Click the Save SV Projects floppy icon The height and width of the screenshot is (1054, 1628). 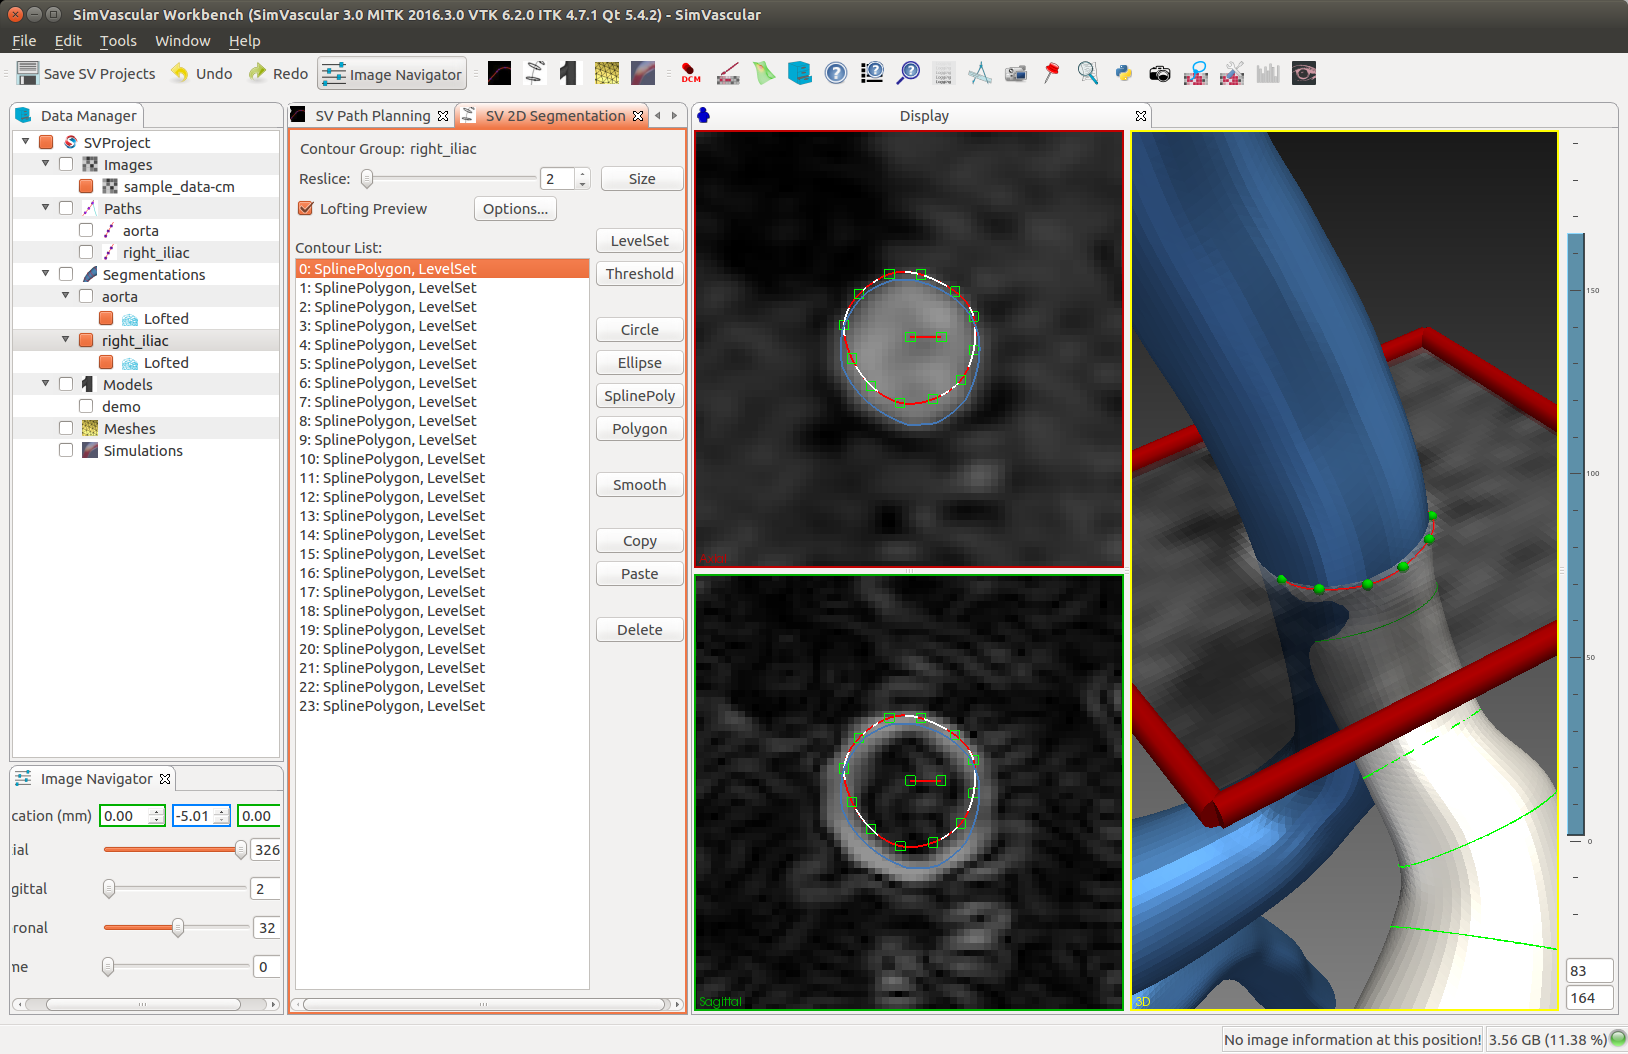click(x=28, y=73)
